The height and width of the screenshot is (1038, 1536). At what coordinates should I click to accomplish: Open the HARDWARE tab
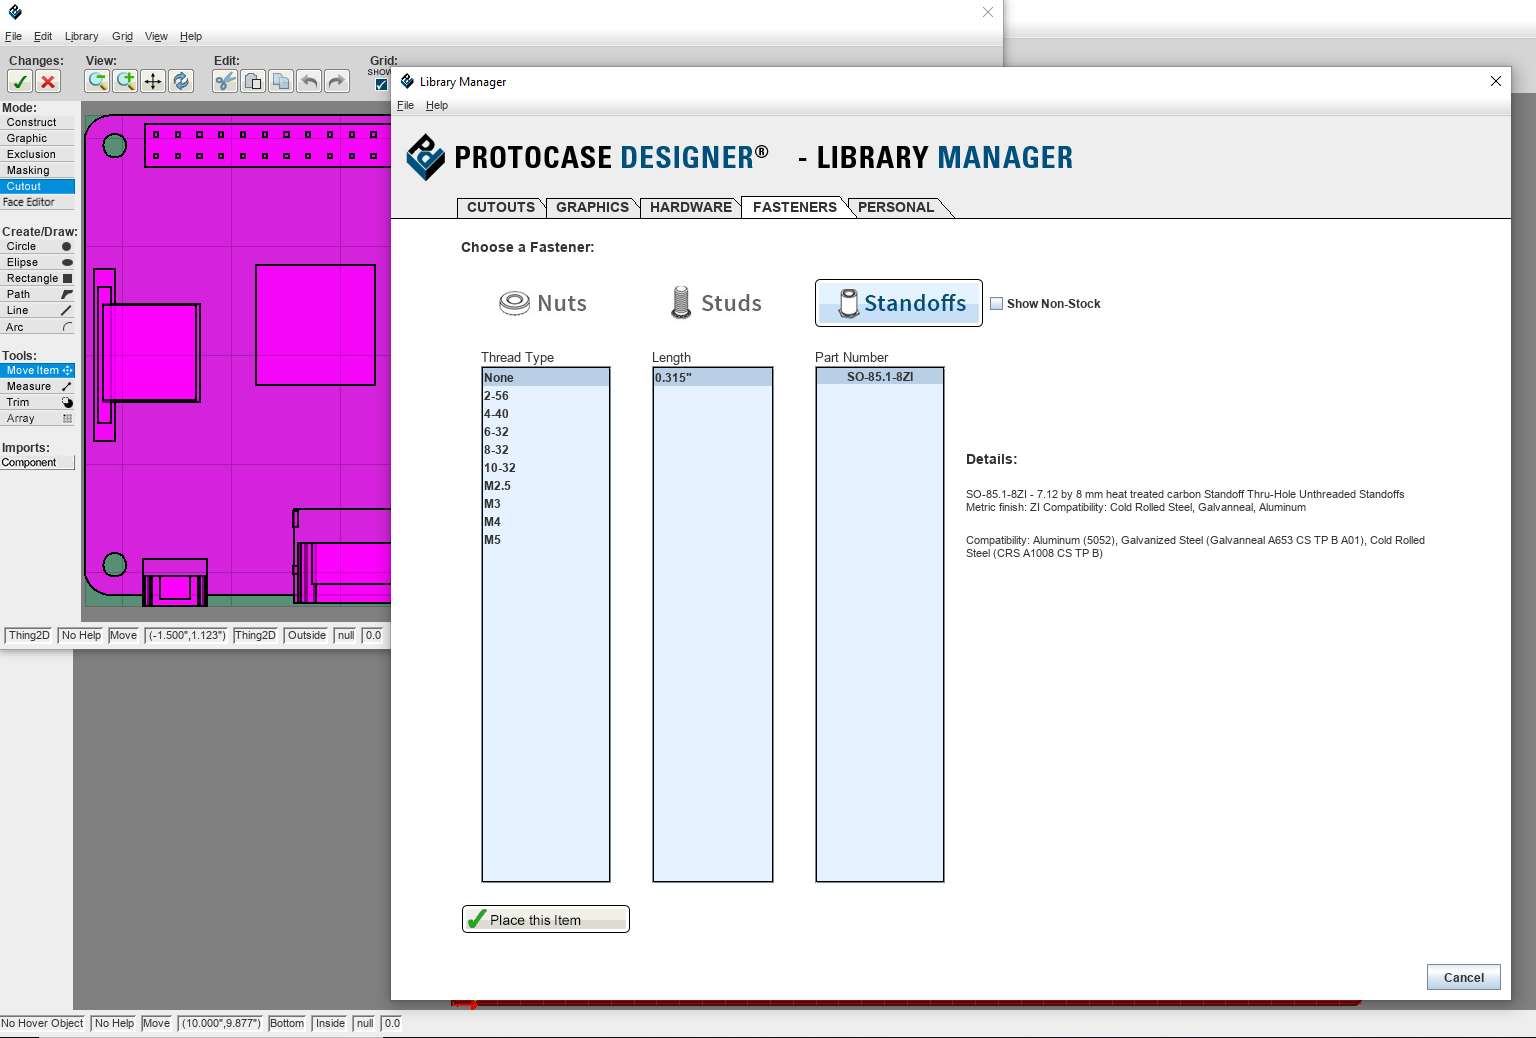tap(690, 207)
